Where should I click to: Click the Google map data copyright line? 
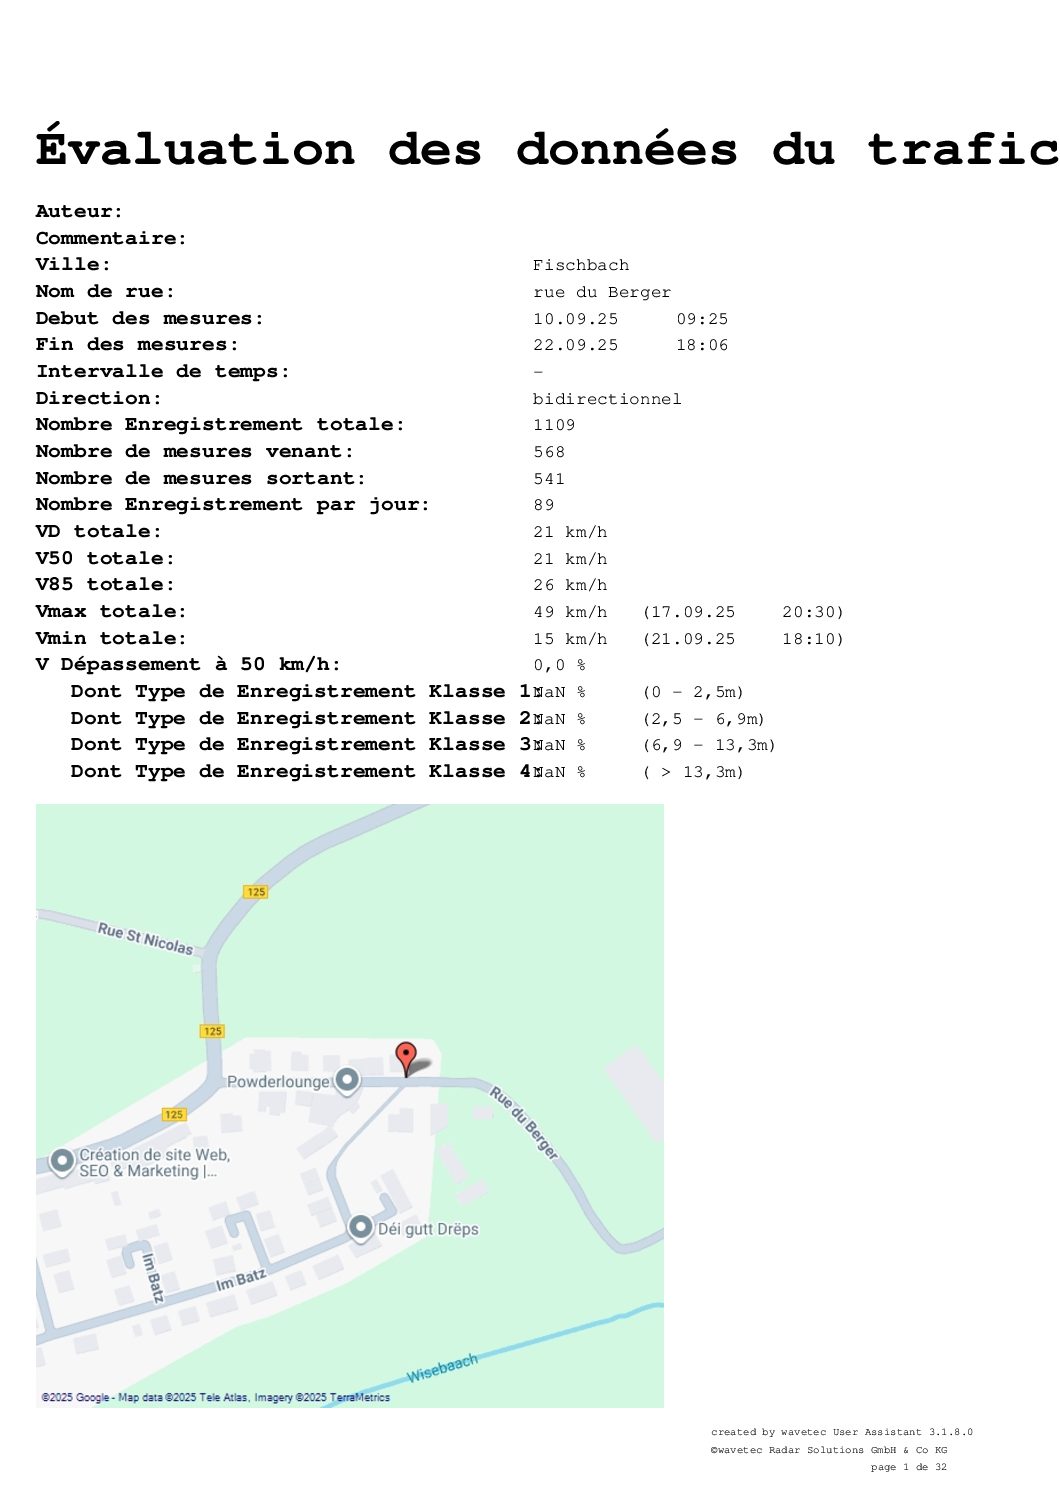coord(216,1397)
